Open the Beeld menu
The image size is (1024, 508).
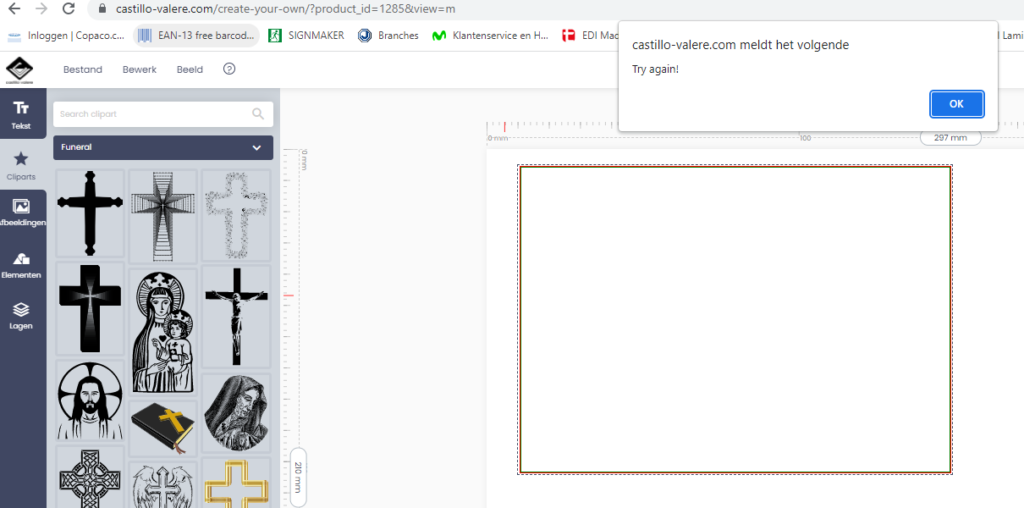click(190, 70)
